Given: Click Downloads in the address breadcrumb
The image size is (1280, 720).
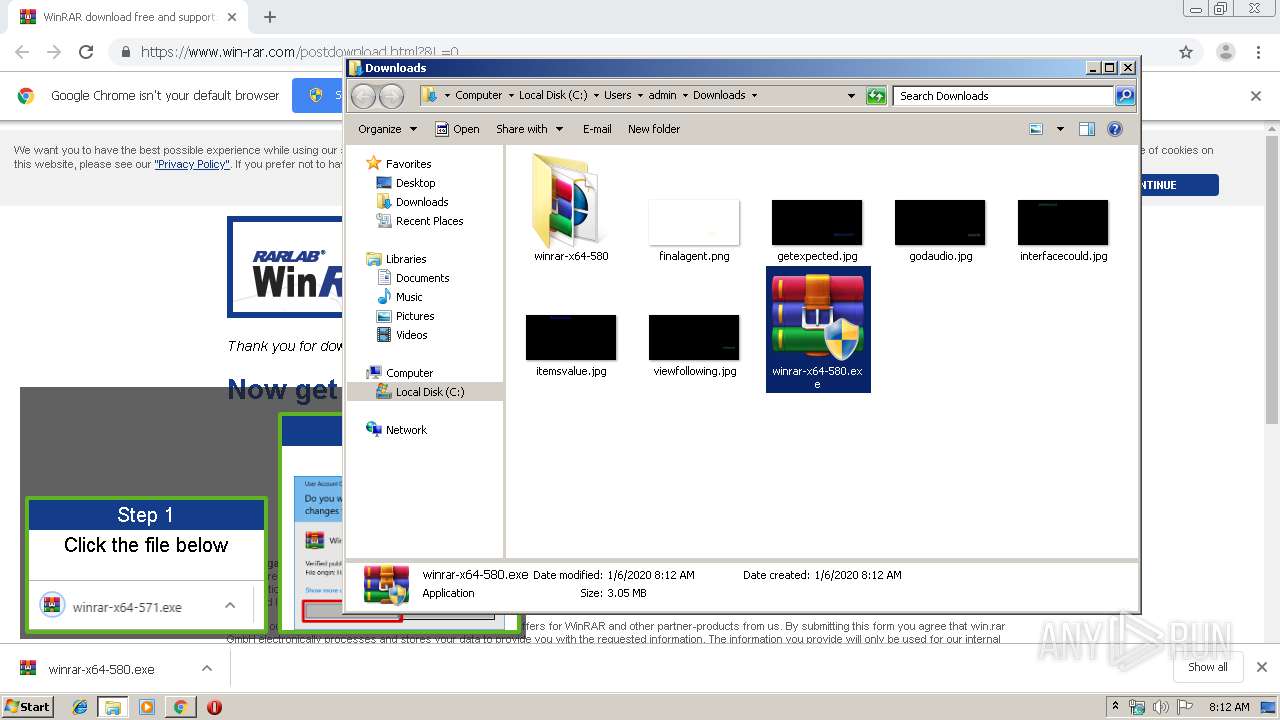Looking at the screenshot, I should (719, 96).
